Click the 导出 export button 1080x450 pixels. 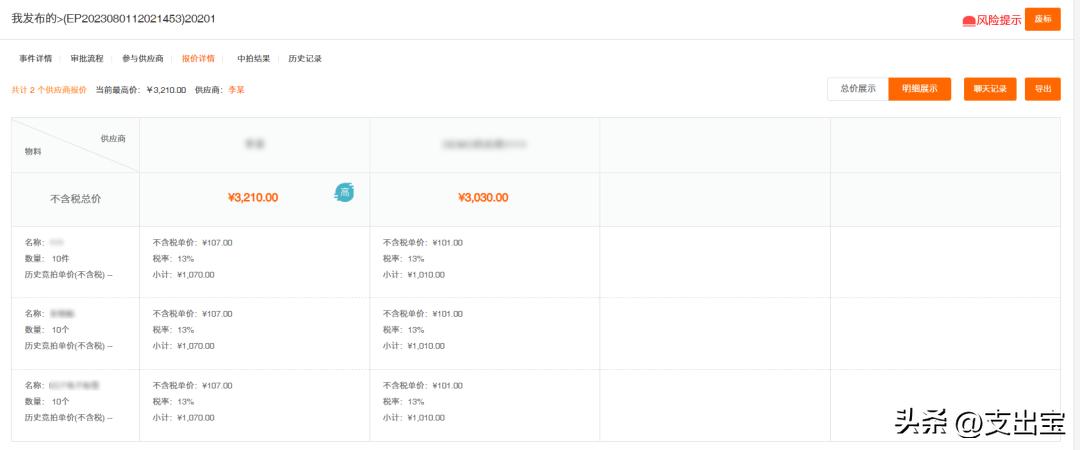click(1042, 89)
